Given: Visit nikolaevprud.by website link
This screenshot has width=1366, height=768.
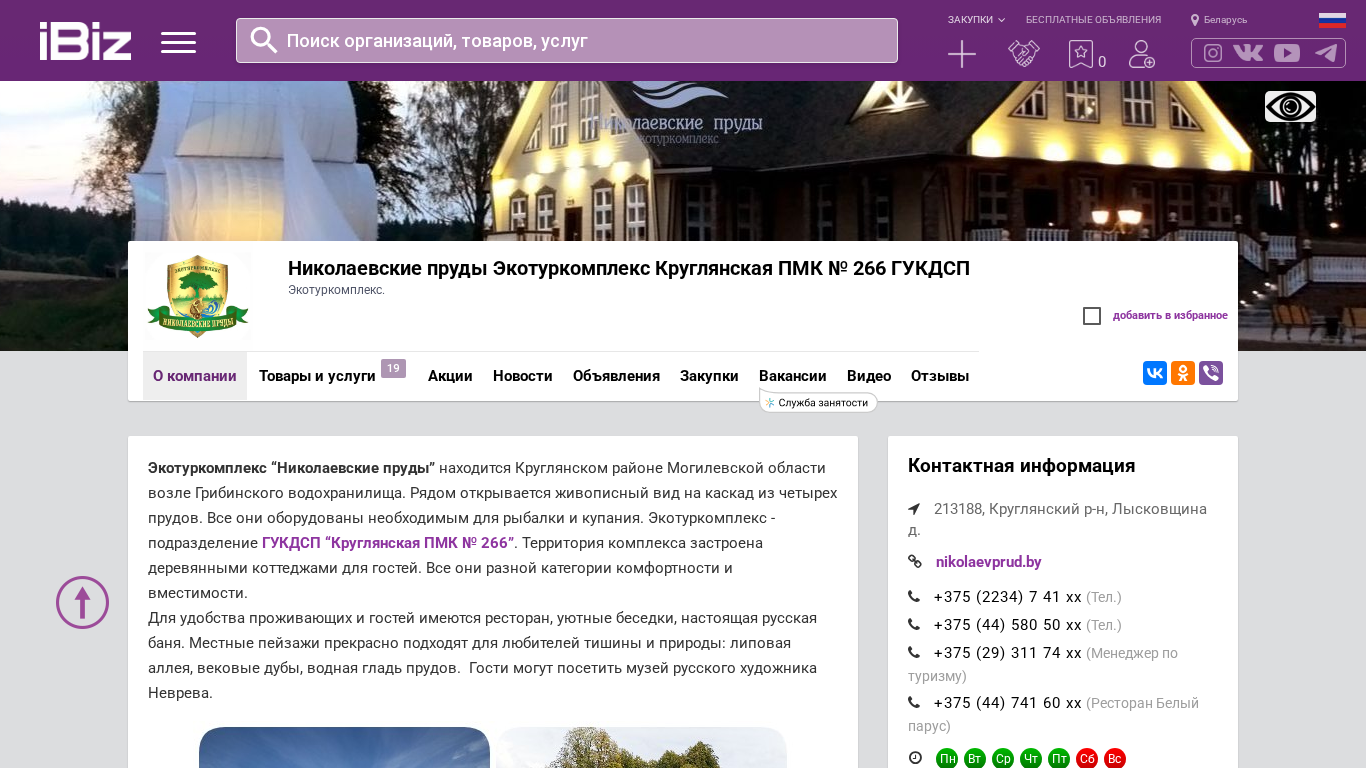Looking at the screenshot, I should [989, 562].
